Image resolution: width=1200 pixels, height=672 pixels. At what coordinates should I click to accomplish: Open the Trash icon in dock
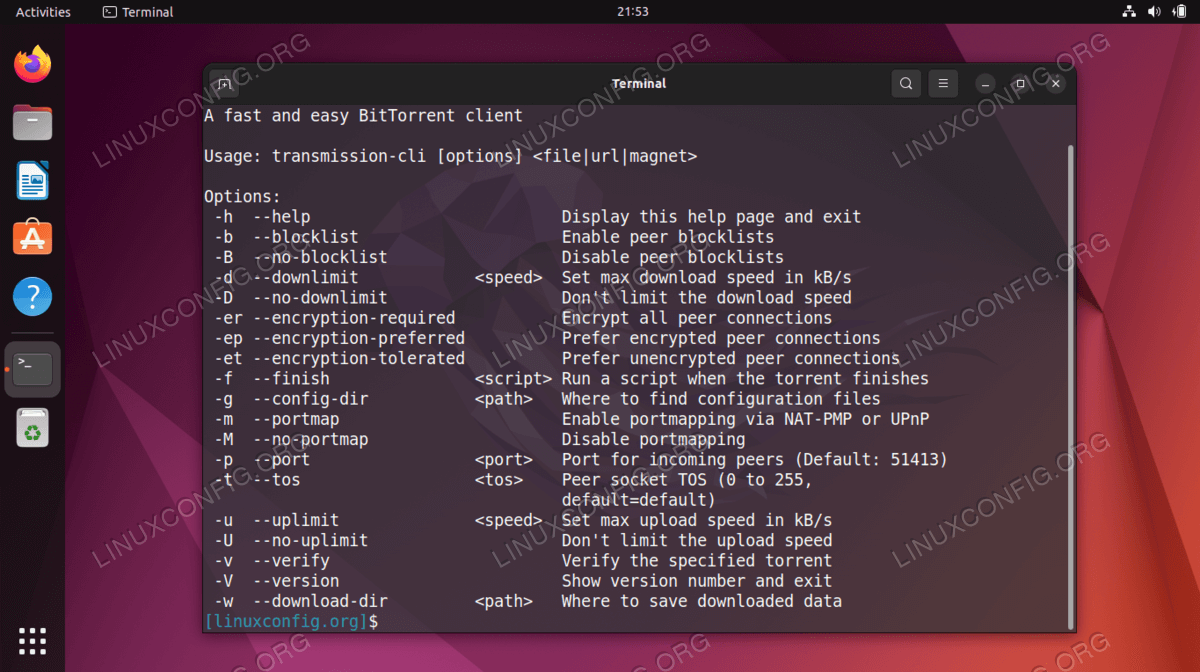click(32, 428)
